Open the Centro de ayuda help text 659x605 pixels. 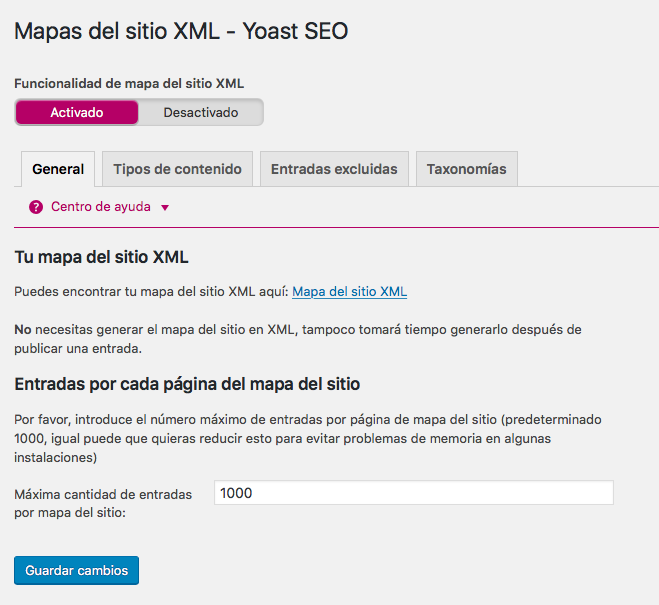pyautogui.click(x=100, y=207)
